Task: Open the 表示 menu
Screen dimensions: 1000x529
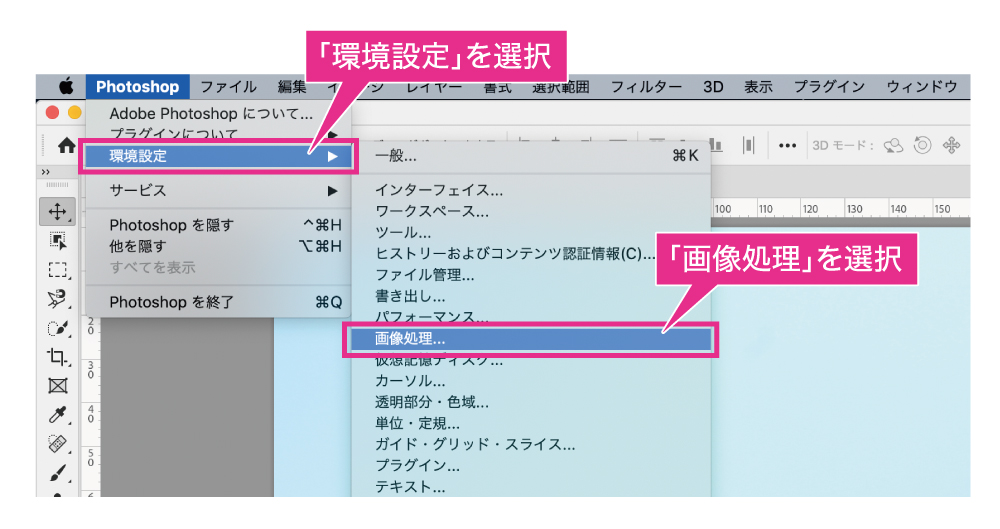Action: pyautogui.click(x=758, y=87)
